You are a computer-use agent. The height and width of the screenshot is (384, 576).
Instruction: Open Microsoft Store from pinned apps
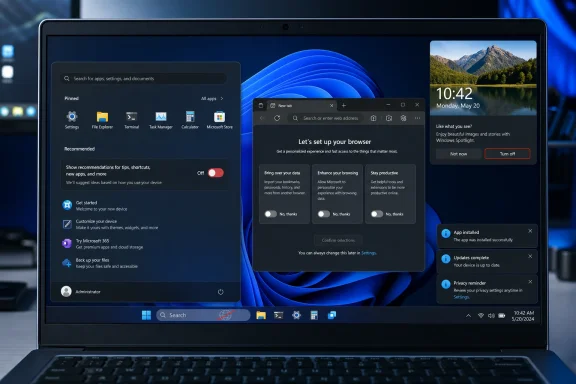[x=219, y=120]
